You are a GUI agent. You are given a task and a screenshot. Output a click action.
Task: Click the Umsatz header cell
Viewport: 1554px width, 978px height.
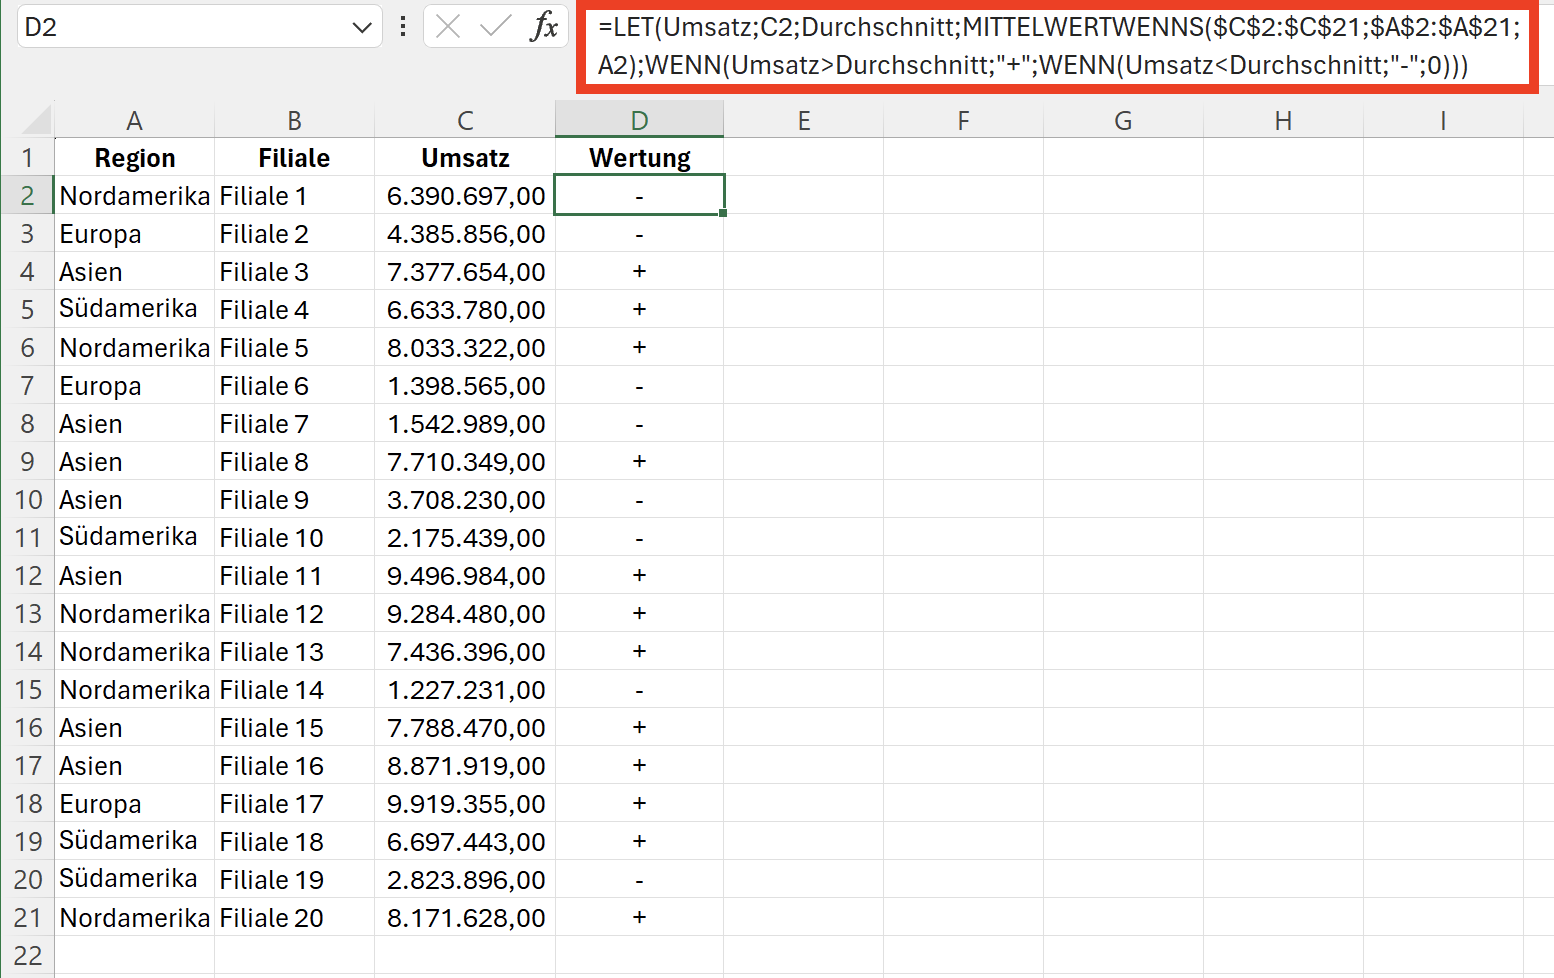pyautogui.click(x=465, y=157)
